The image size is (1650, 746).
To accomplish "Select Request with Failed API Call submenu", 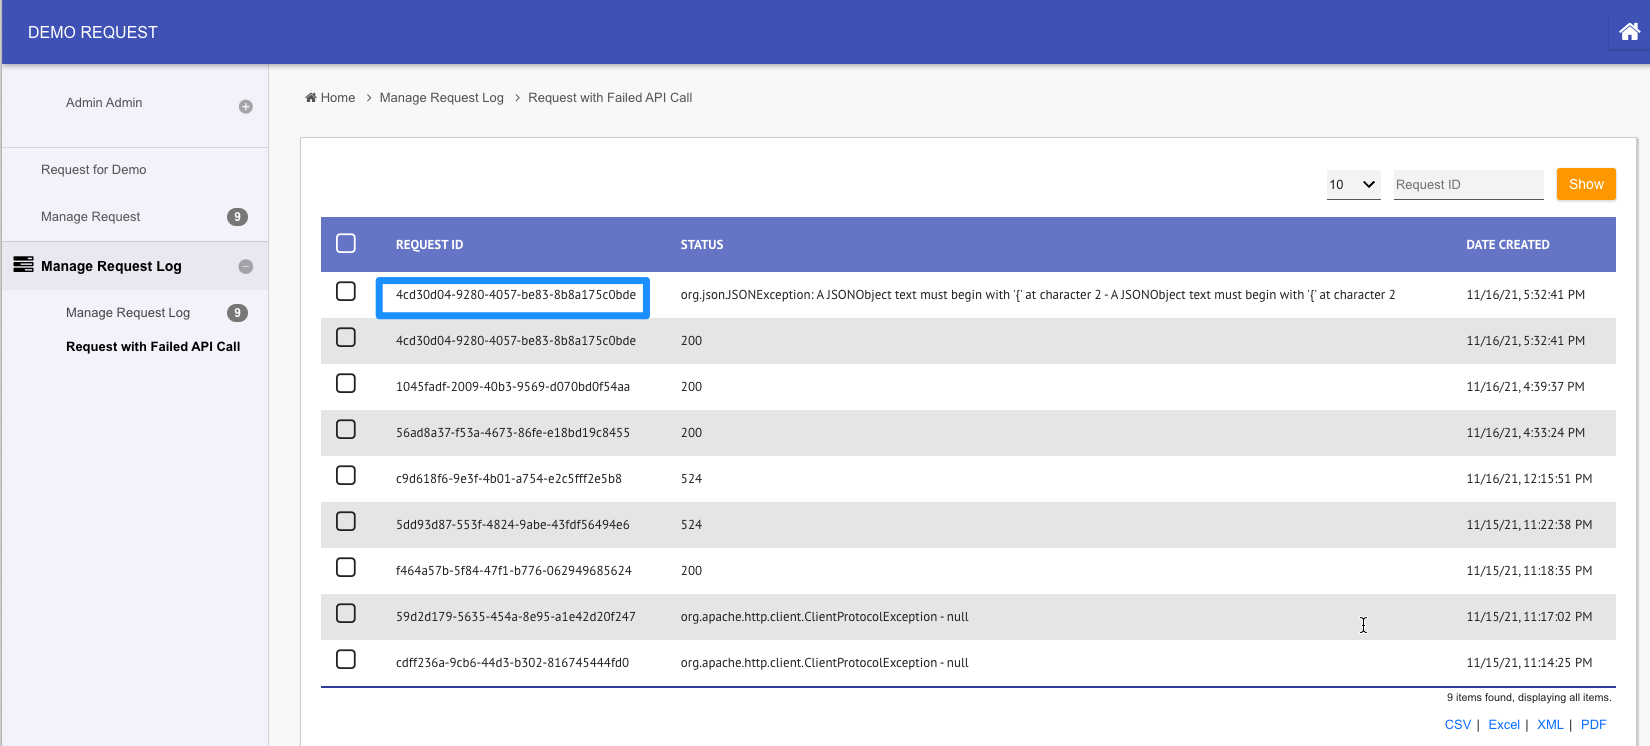I will [x=153, y=347].
